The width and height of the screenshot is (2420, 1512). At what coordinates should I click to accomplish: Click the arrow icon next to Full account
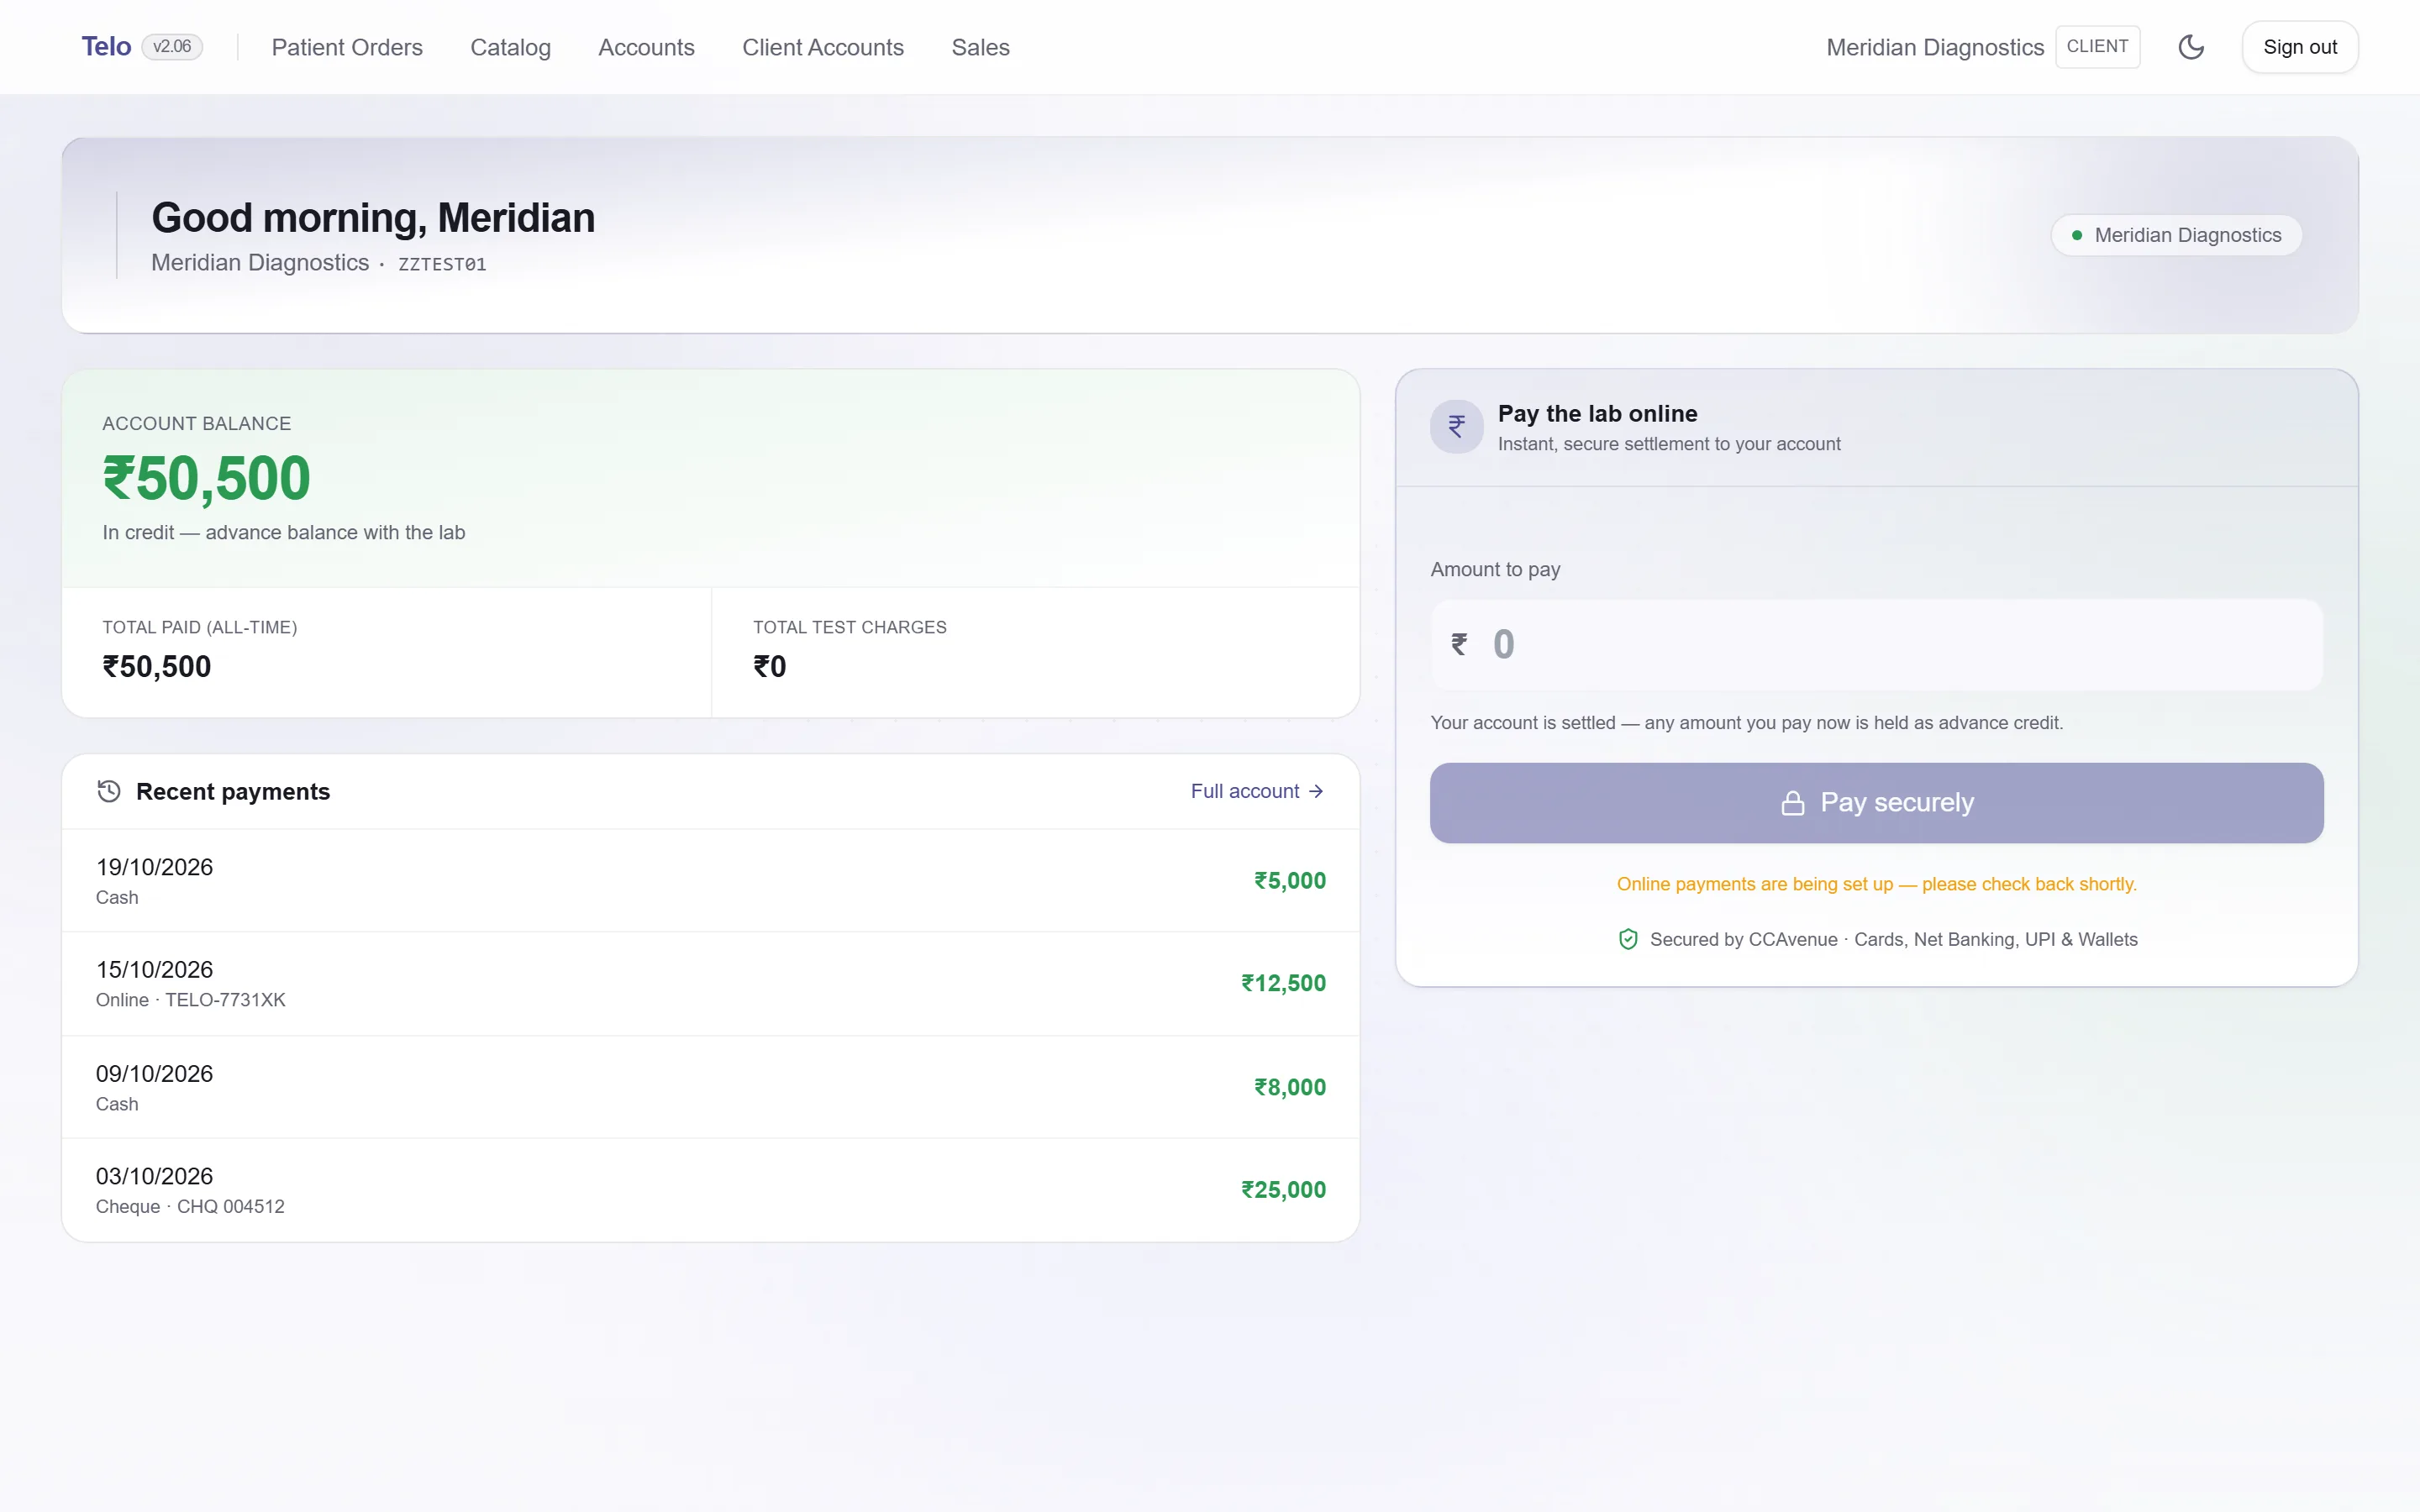pyautogui.click(x=1316, y=791)
